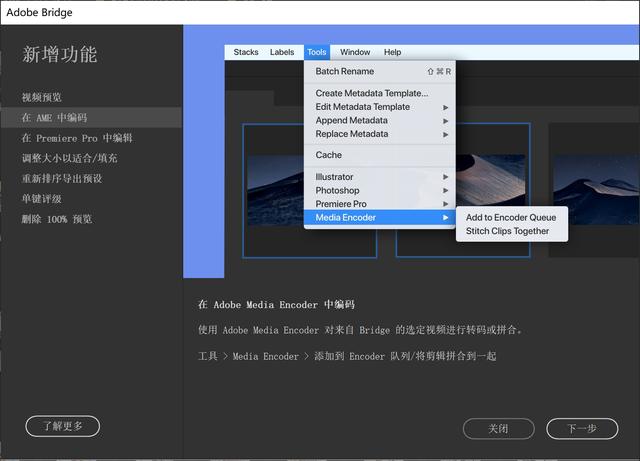Click the 下一步 button

582,429
